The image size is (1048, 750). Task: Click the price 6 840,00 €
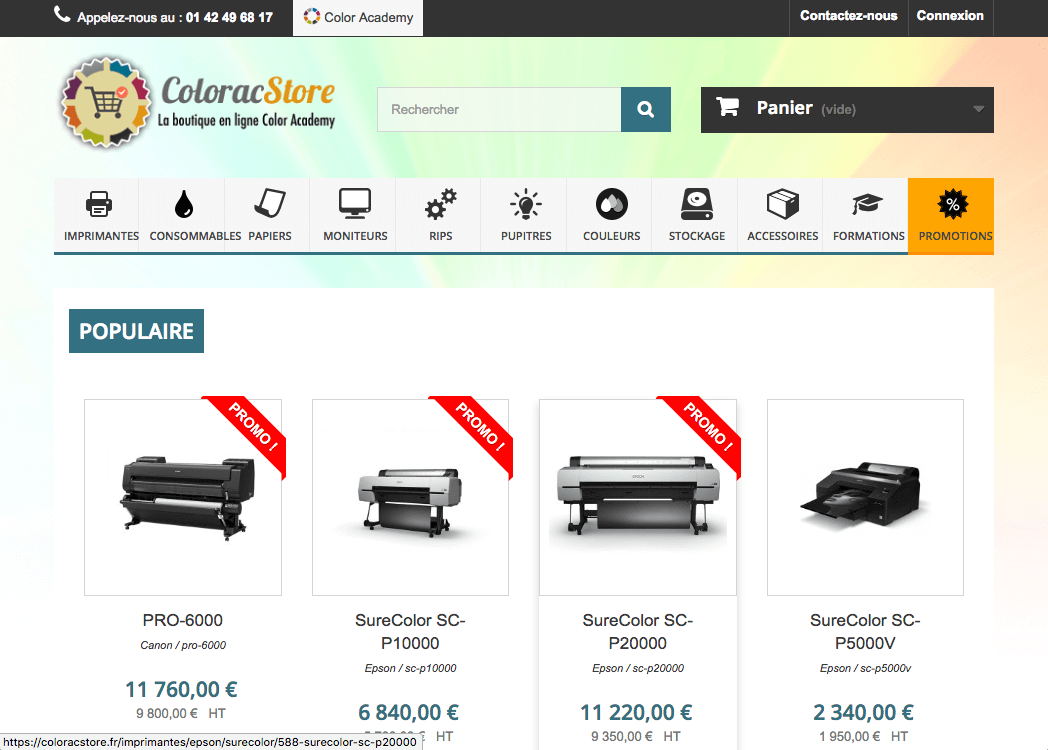coord(408,713)
